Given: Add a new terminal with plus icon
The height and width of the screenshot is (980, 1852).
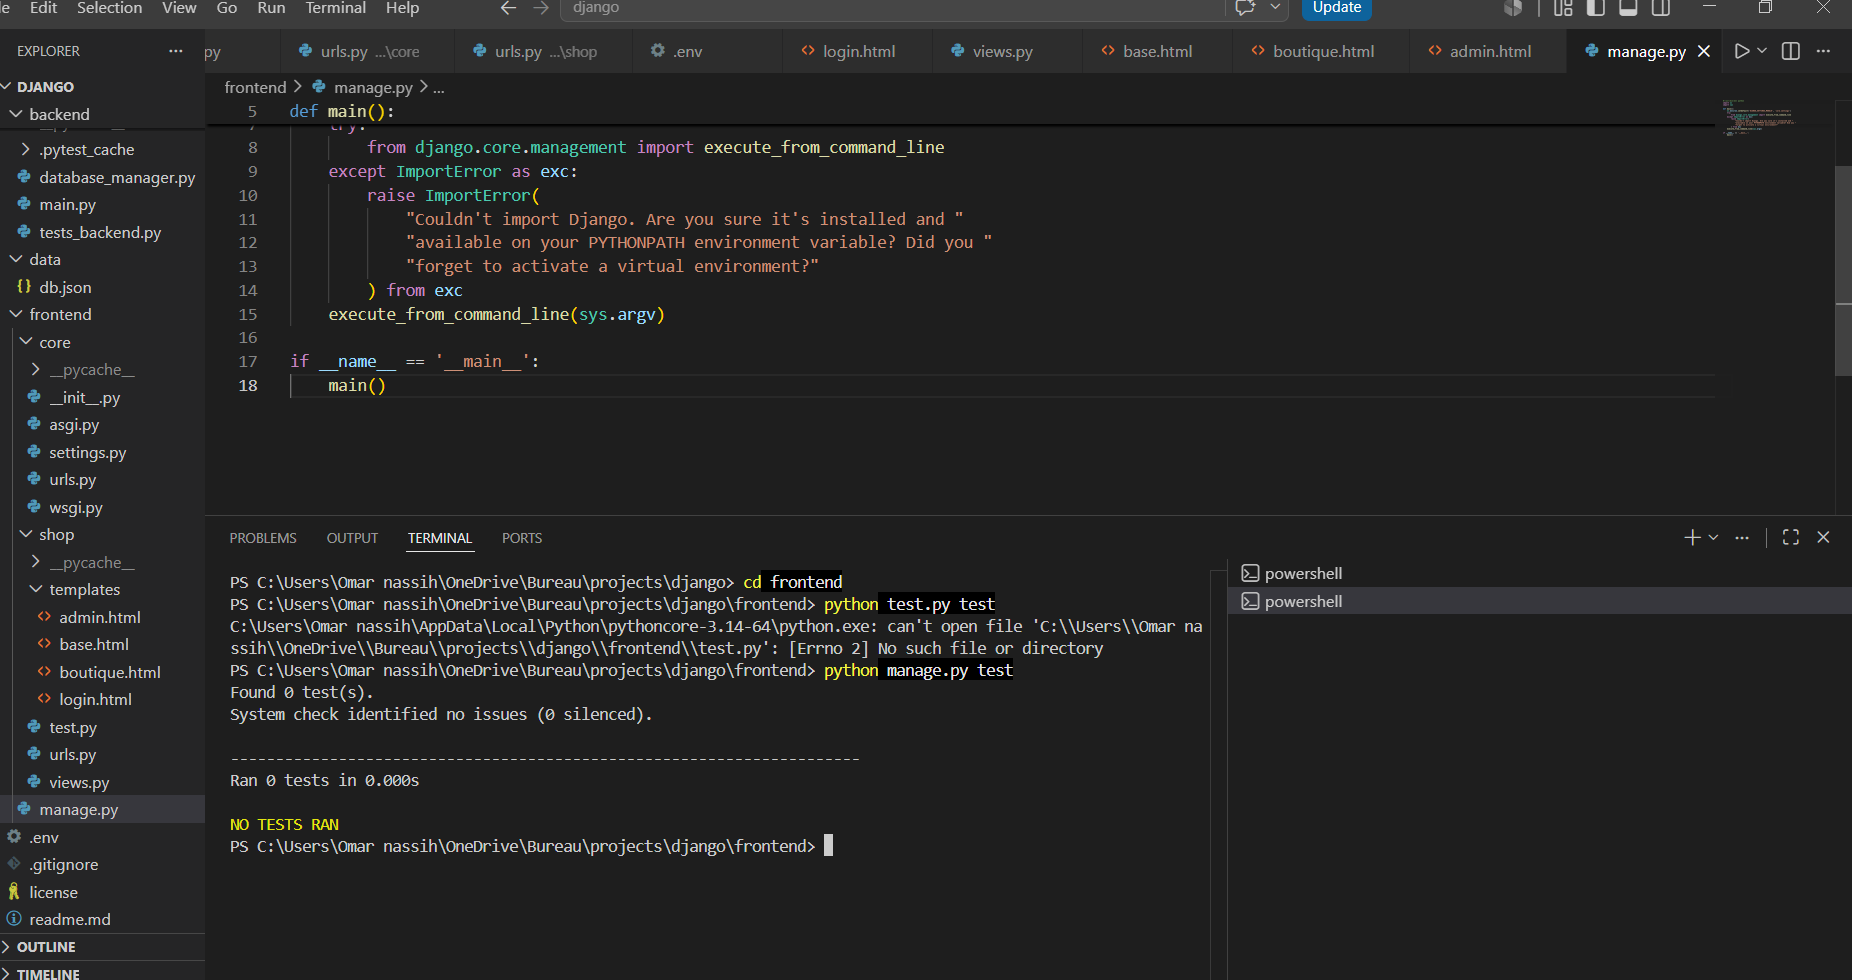Looking at the screenshot, I should pyautogui.click(x=1692, y=537).
